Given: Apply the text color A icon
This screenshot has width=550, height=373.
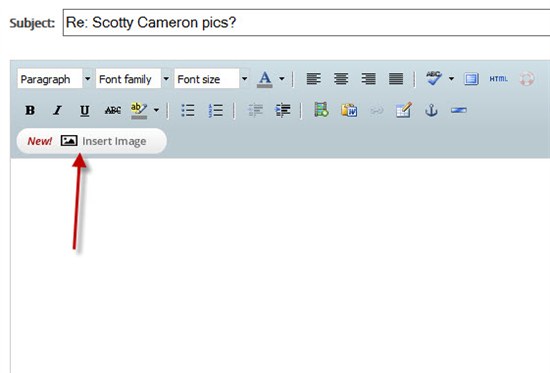Looking at the screenshot, I should click(x=265, y=79).
